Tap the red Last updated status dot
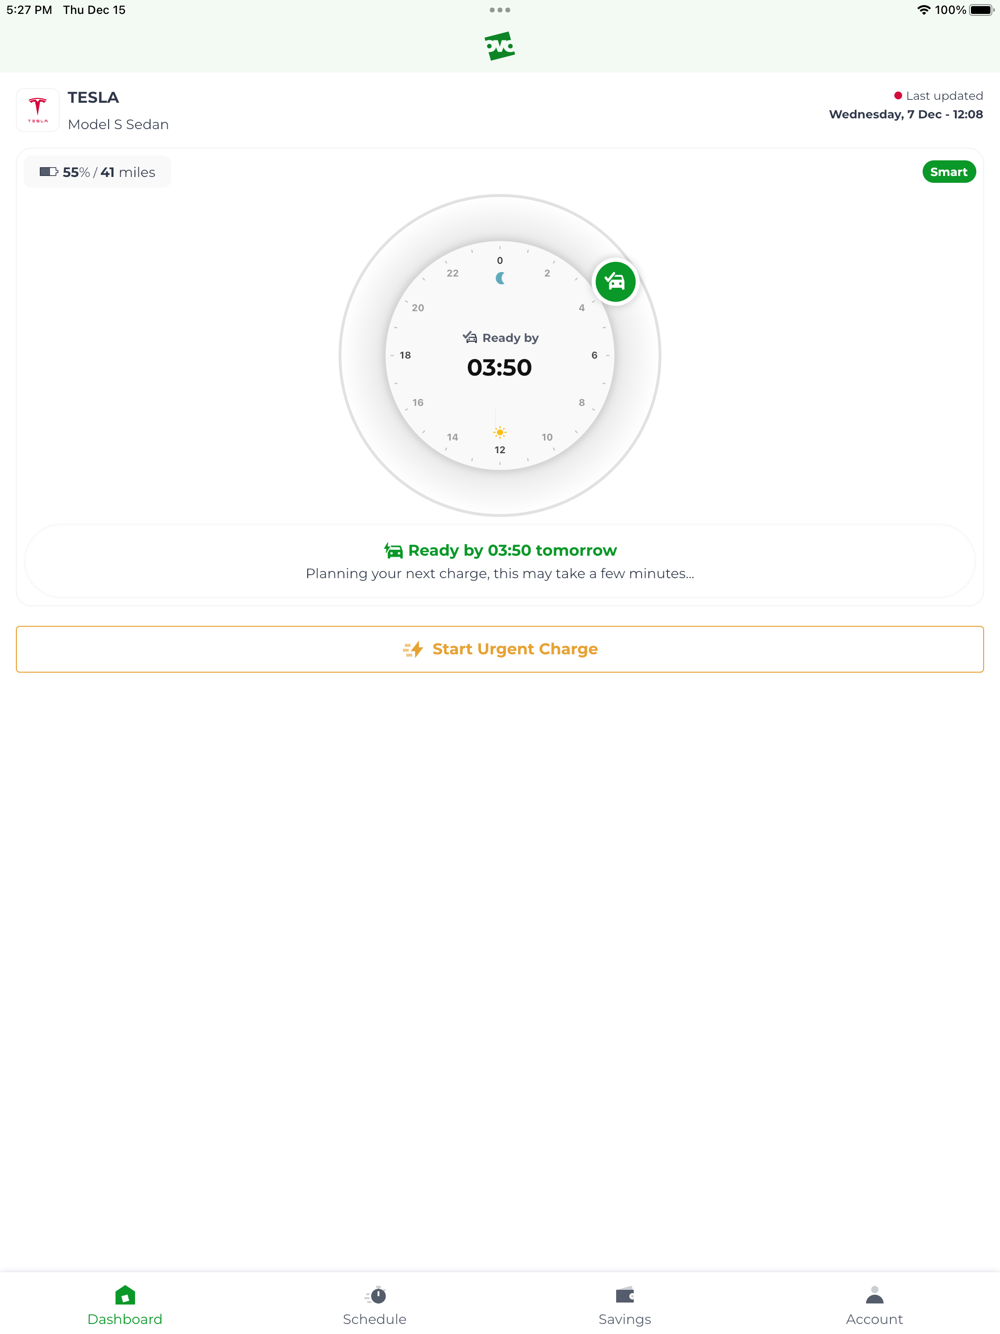 point(898,96)
